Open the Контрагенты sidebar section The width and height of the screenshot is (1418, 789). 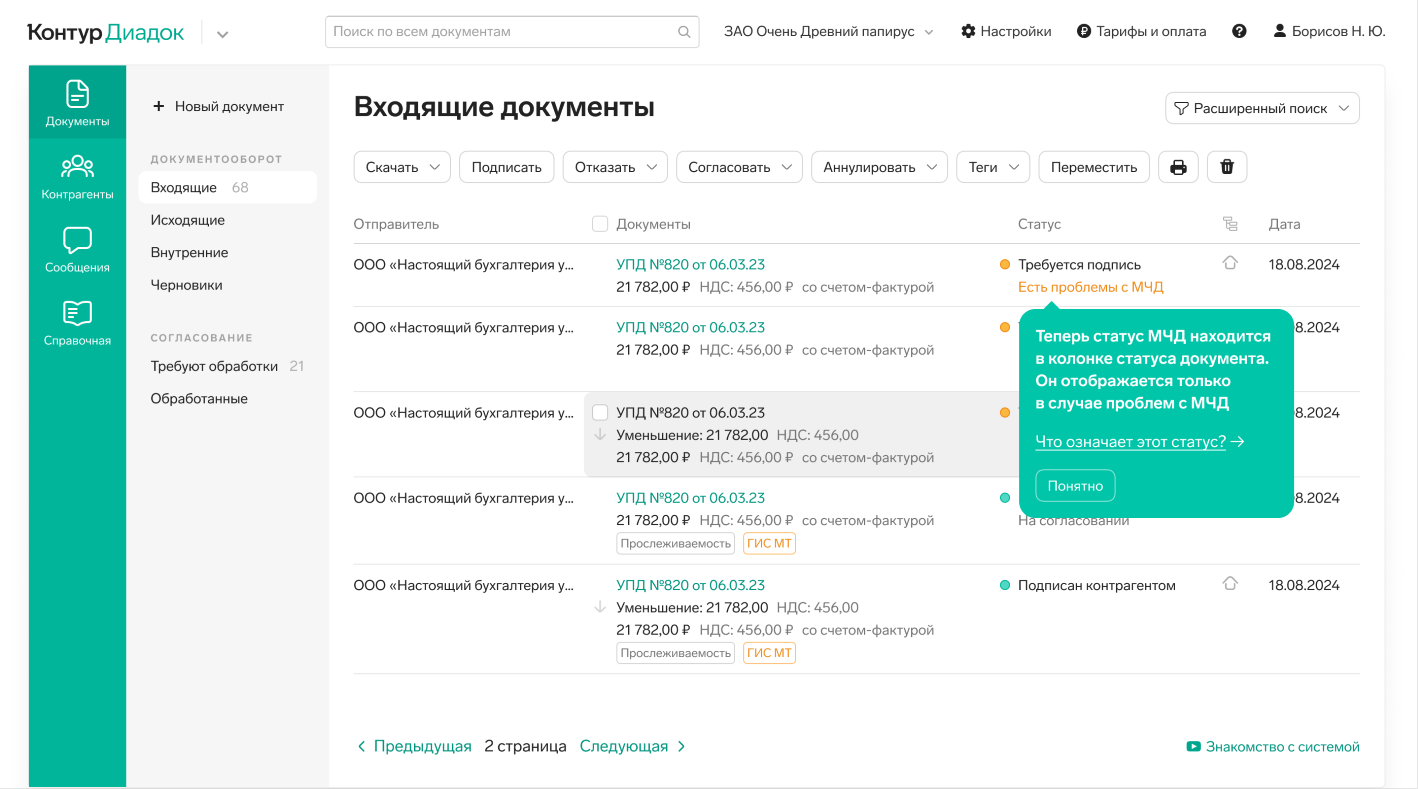(x=77, y=177)
